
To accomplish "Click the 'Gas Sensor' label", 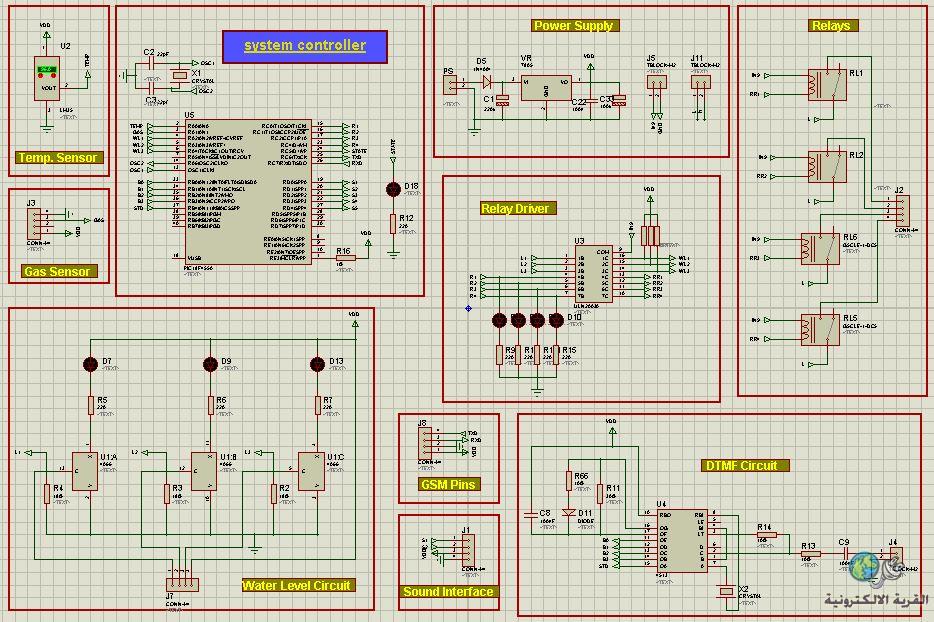I will pyautogui.click(x=57, y=271).
